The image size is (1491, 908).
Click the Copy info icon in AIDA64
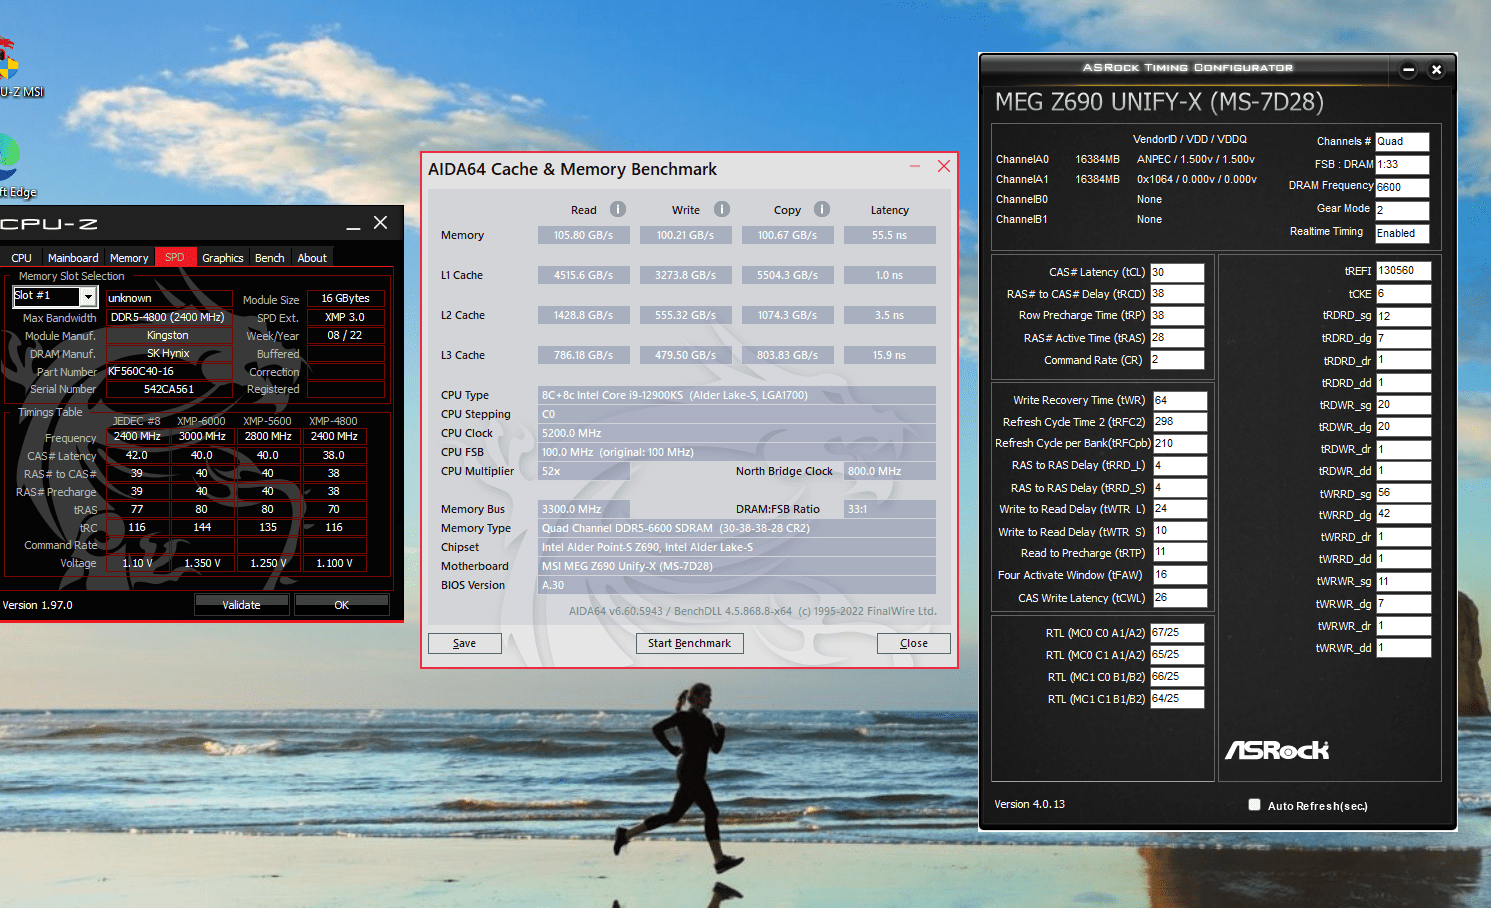click(822, 209)
